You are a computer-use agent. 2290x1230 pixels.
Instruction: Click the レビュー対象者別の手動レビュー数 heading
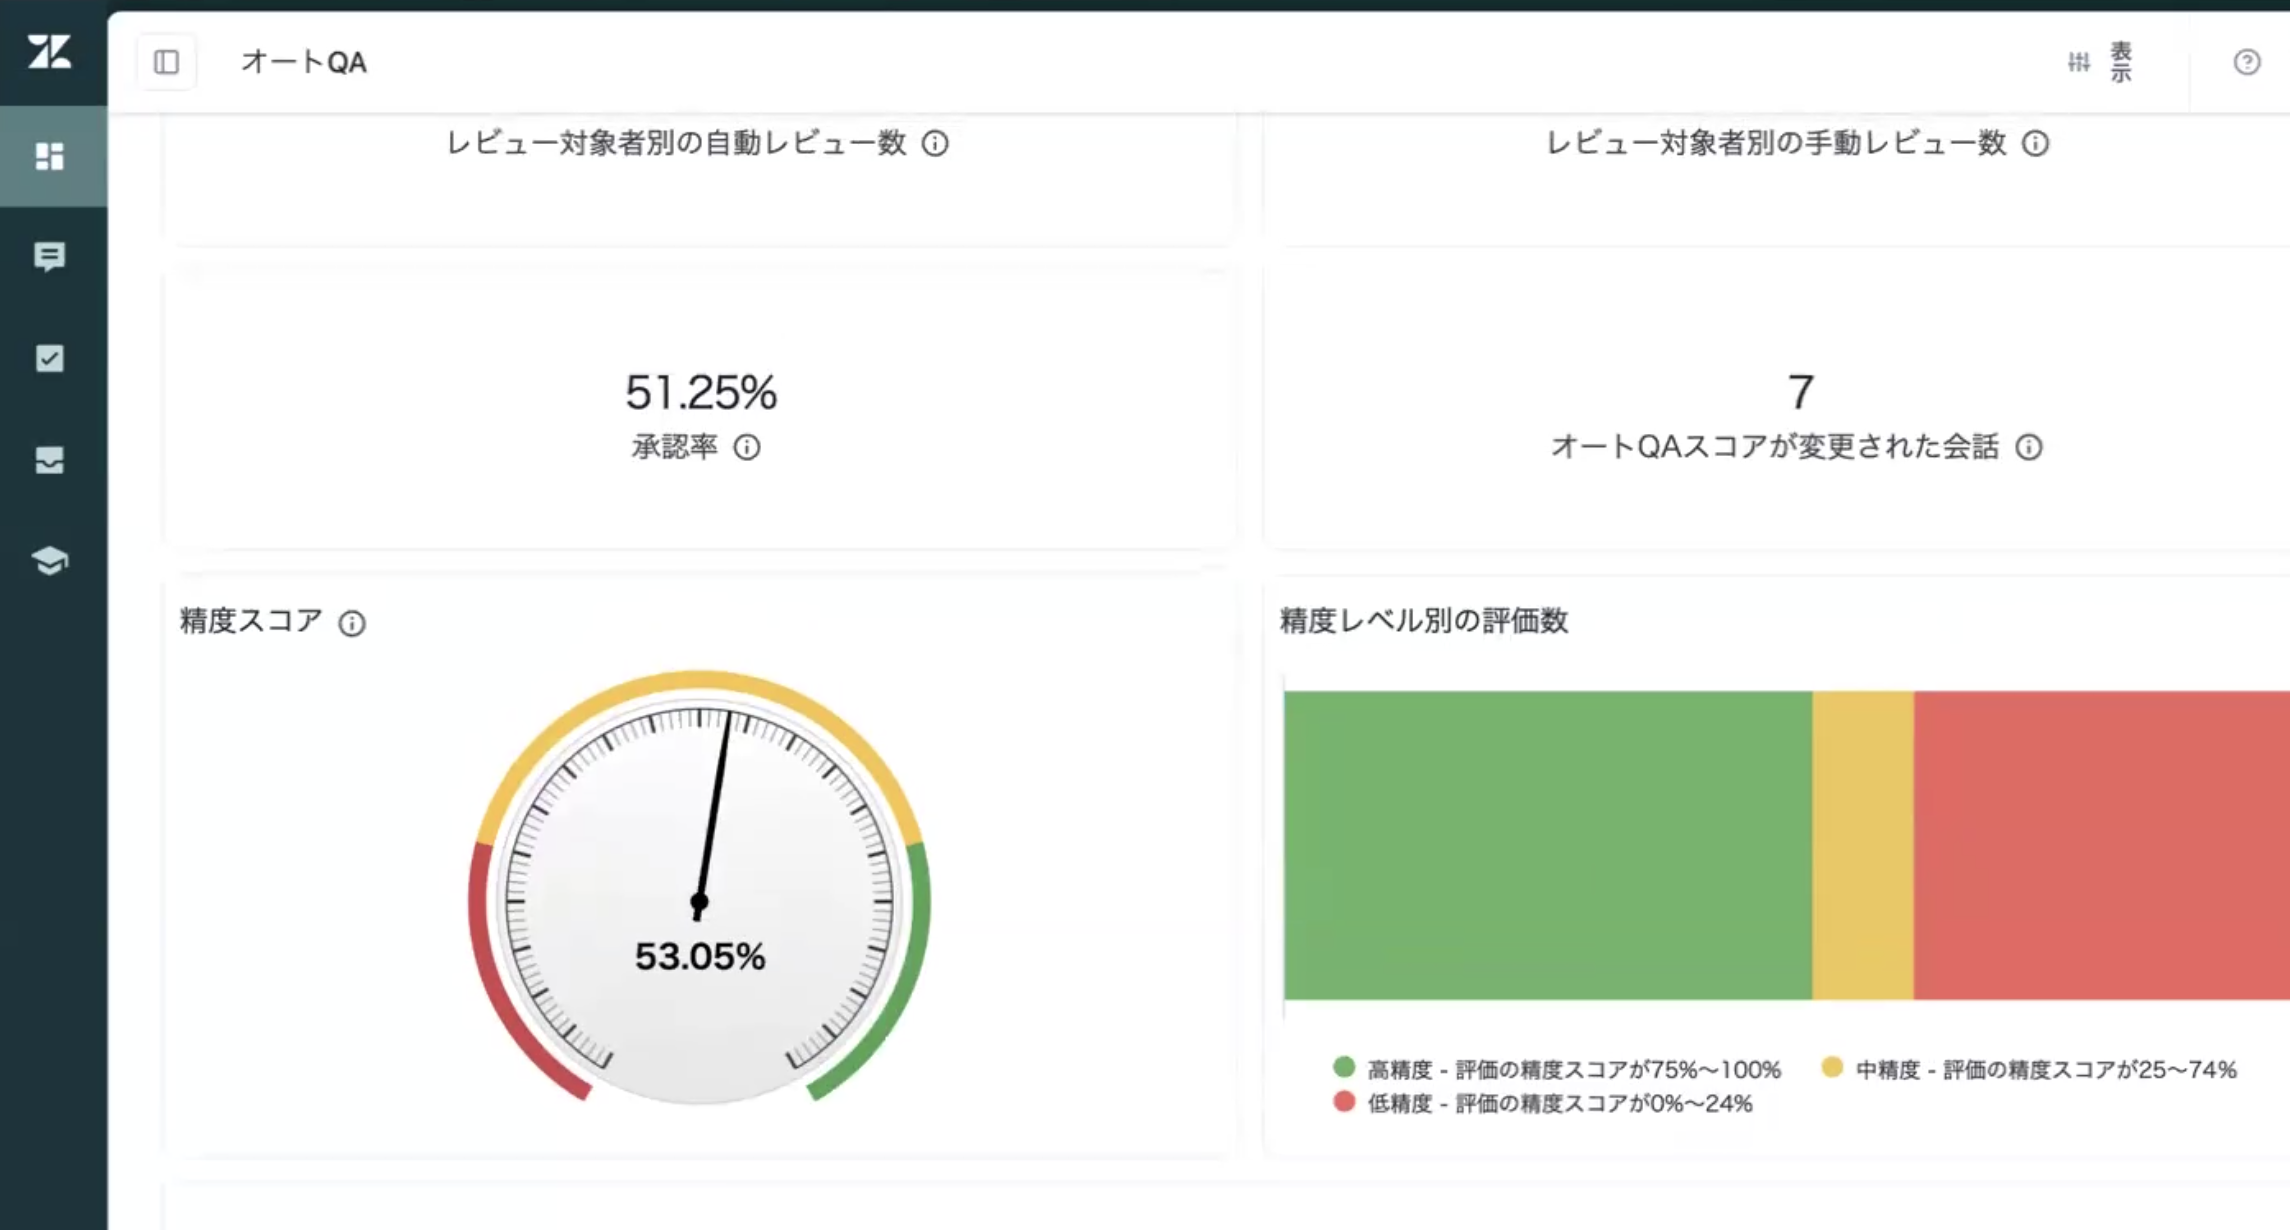[1776, 143]
